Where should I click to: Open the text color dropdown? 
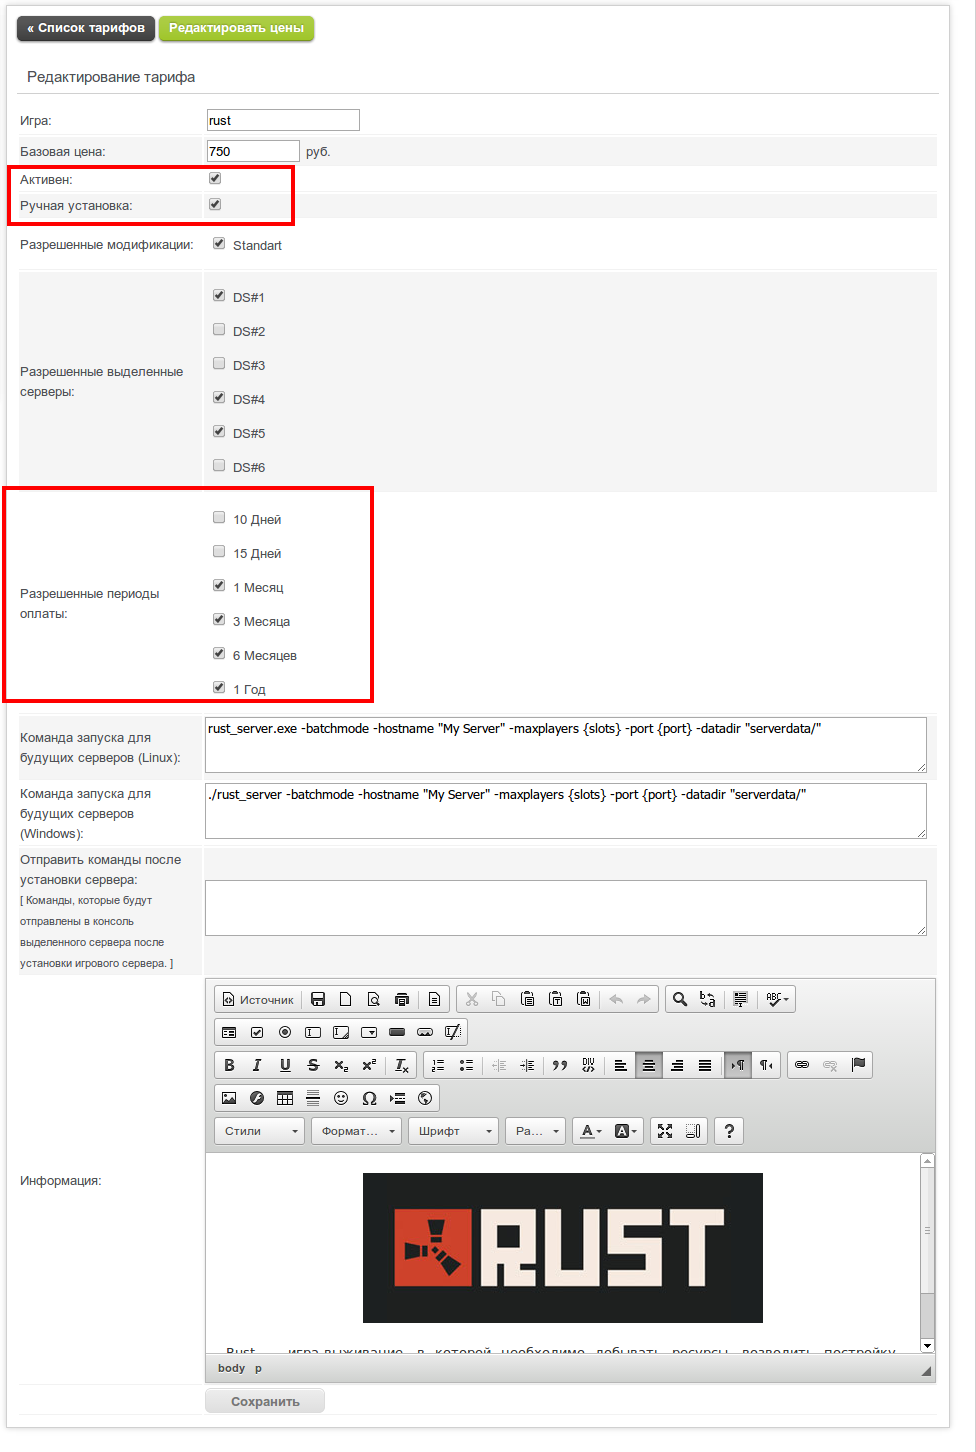(x=592, y=1131)
